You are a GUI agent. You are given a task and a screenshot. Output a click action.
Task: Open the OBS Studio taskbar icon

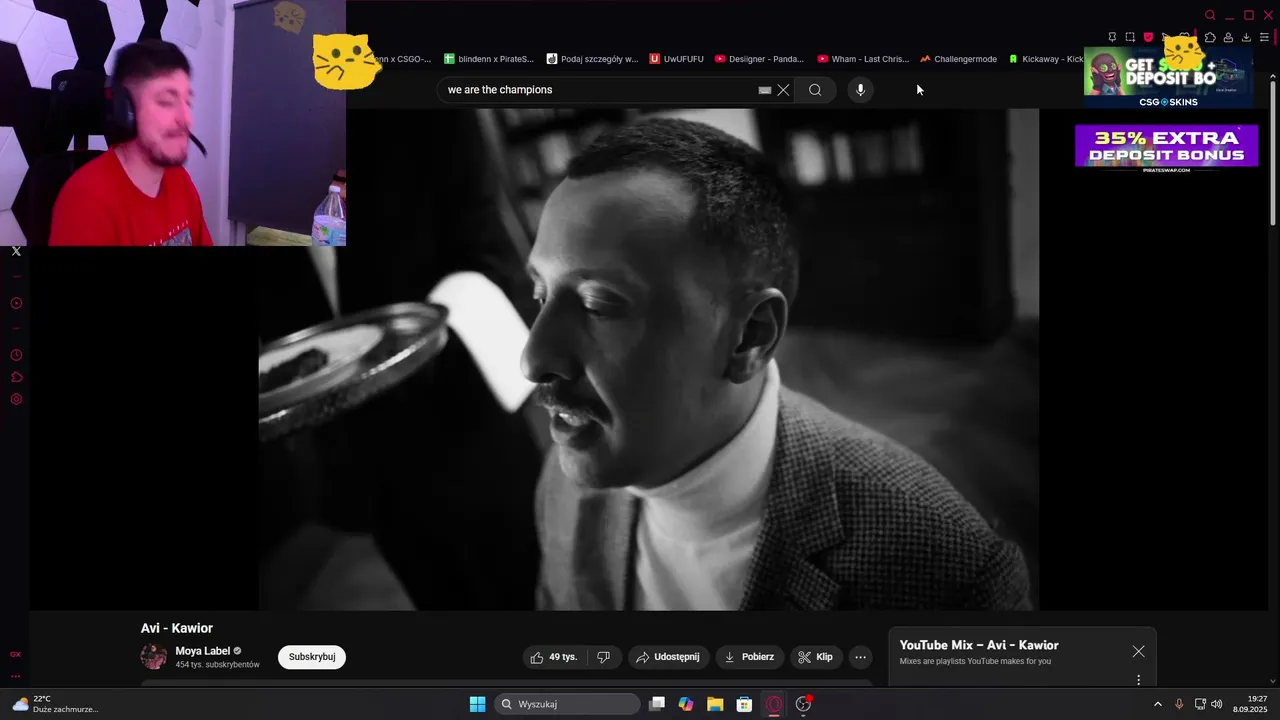tap(803, 704)
